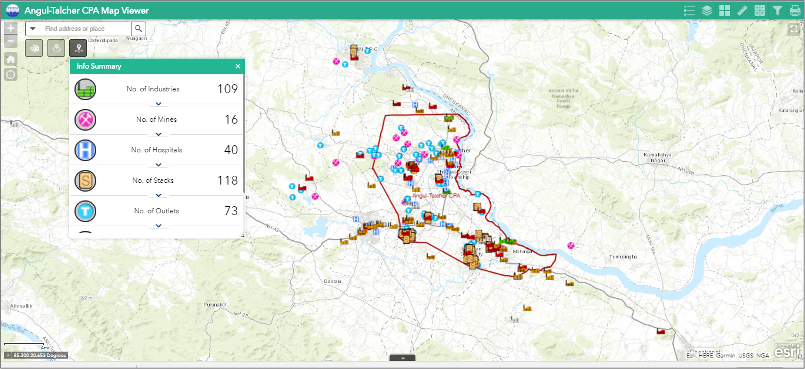Click the industries count 109
Screen dimensions: 805x369
[x=227, y=89]
